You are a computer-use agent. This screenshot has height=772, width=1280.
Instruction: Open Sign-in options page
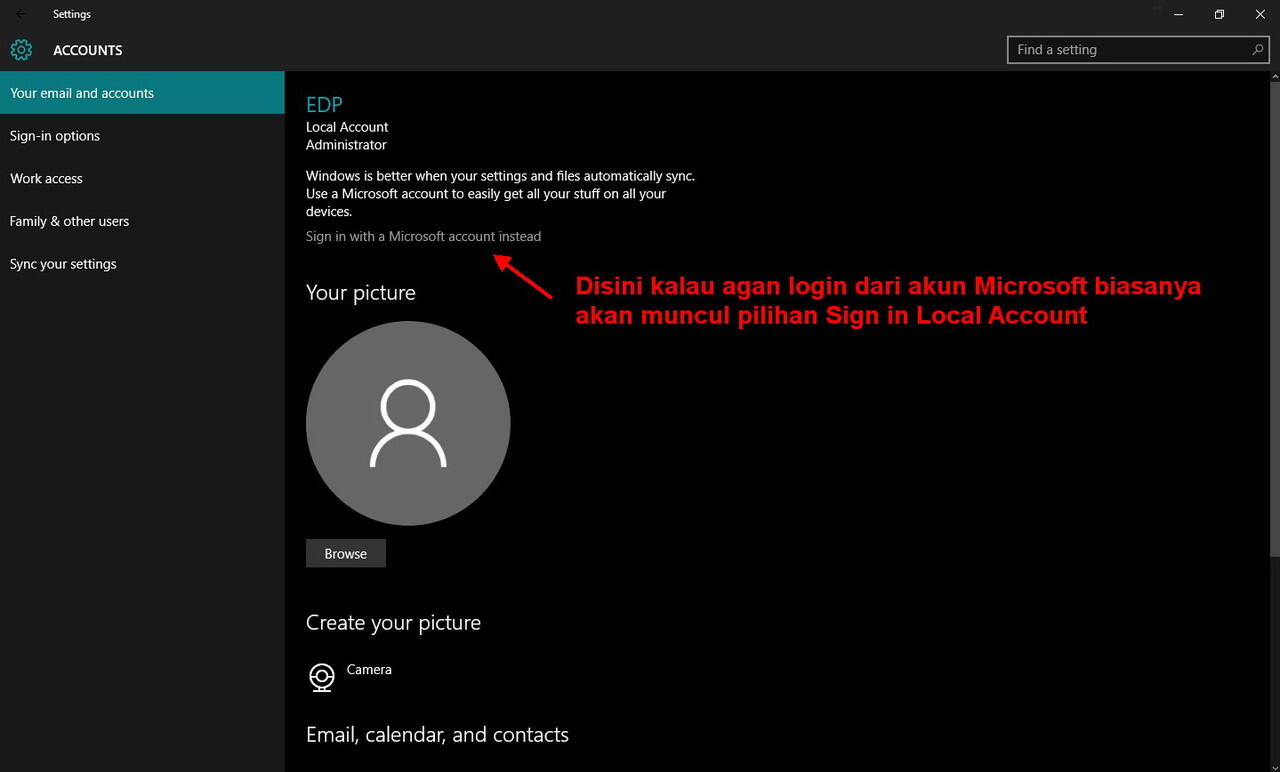(142, 136)
